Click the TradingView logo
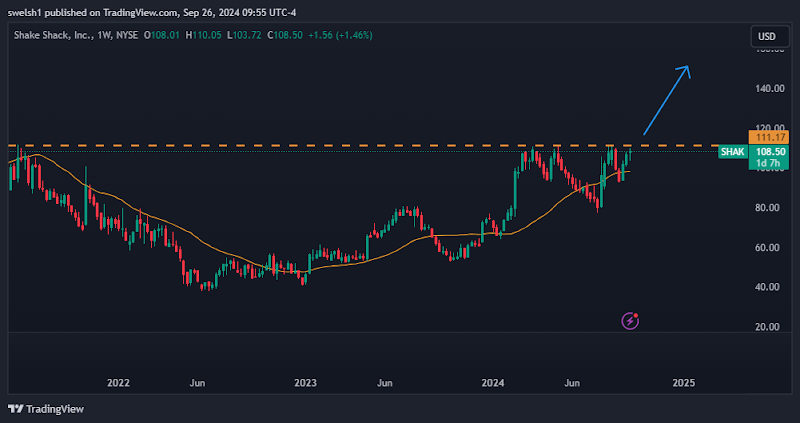Viewport: 800px width, 423px height. (46, 409)
